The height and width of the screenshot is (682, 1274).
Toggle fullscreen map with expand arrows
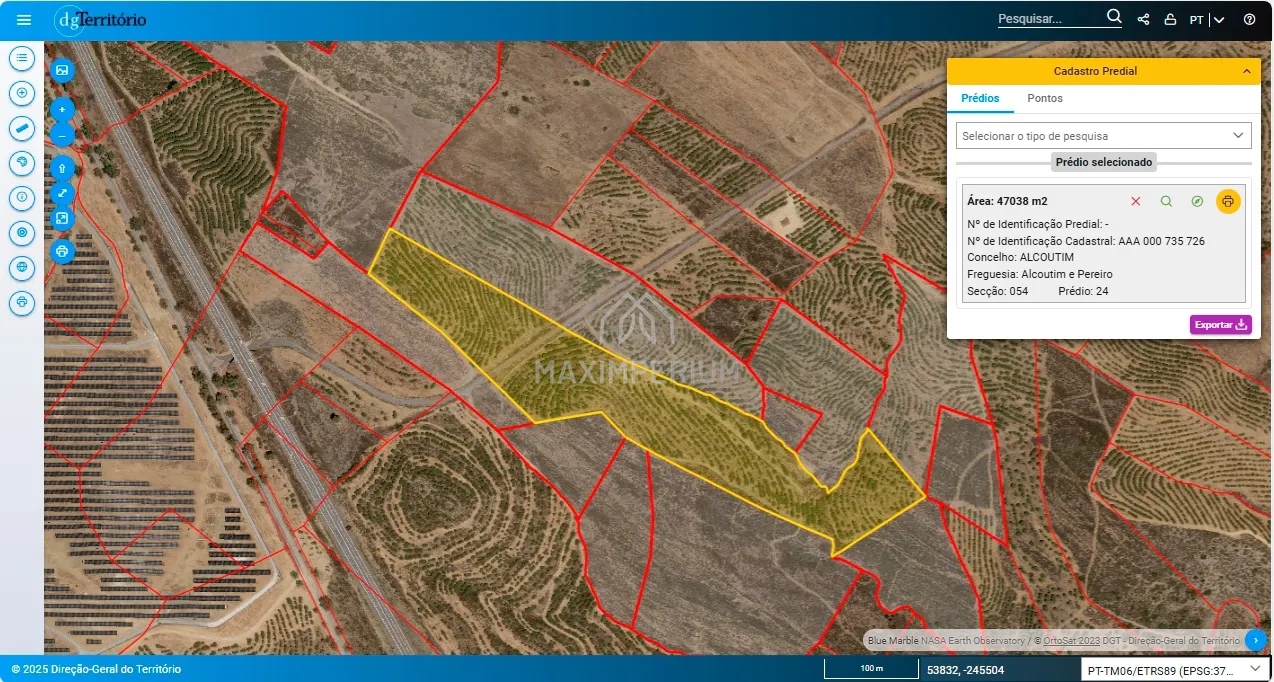(x=62, y=193)
